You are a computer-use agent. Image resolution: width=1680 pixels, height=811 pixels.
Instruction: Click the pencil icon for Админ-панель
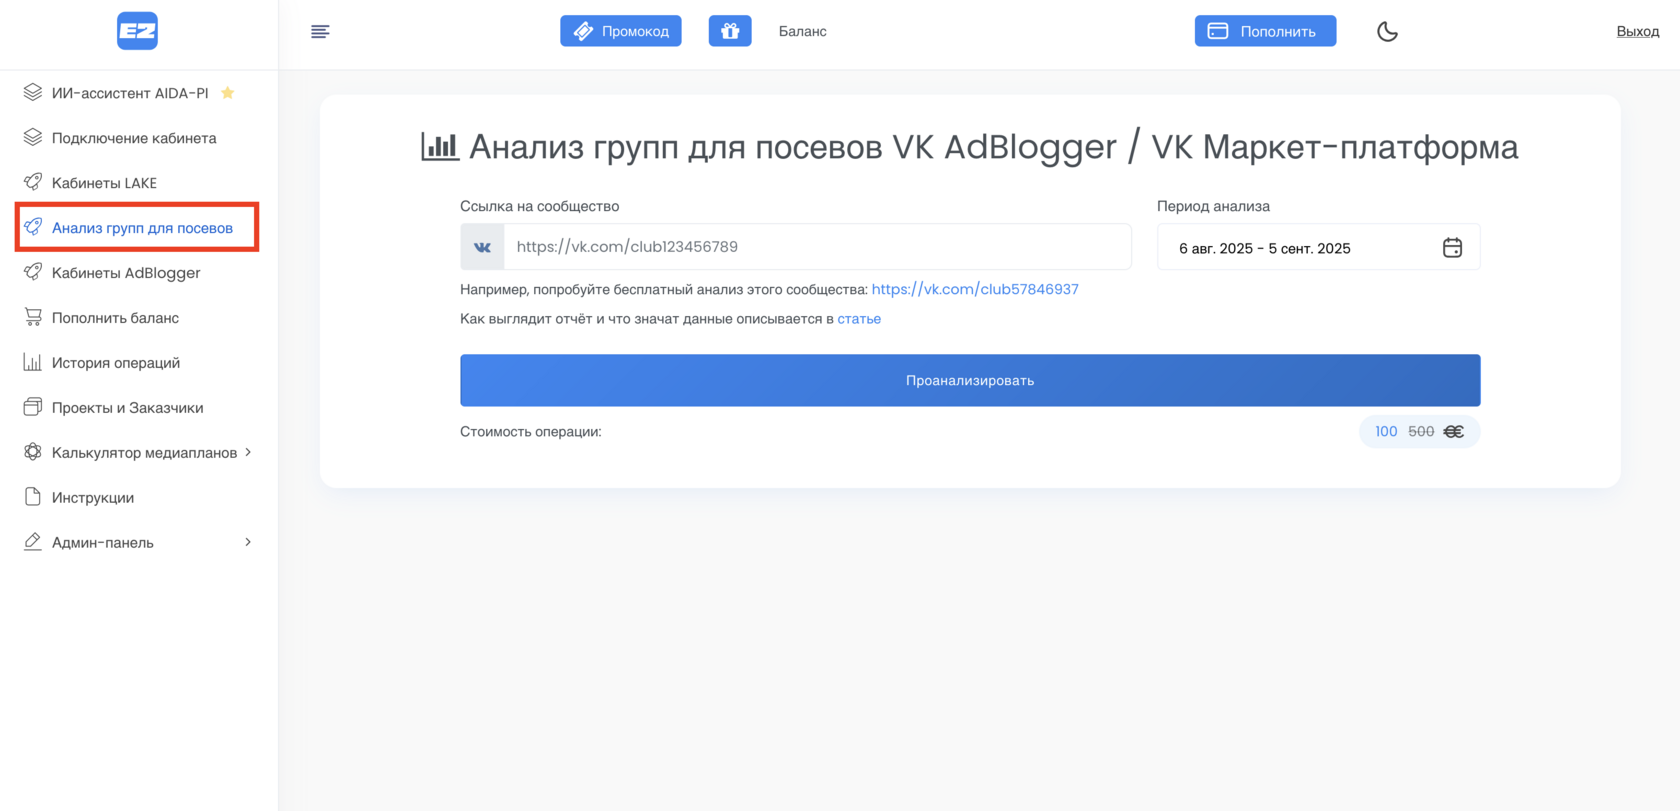click(33, 542)
